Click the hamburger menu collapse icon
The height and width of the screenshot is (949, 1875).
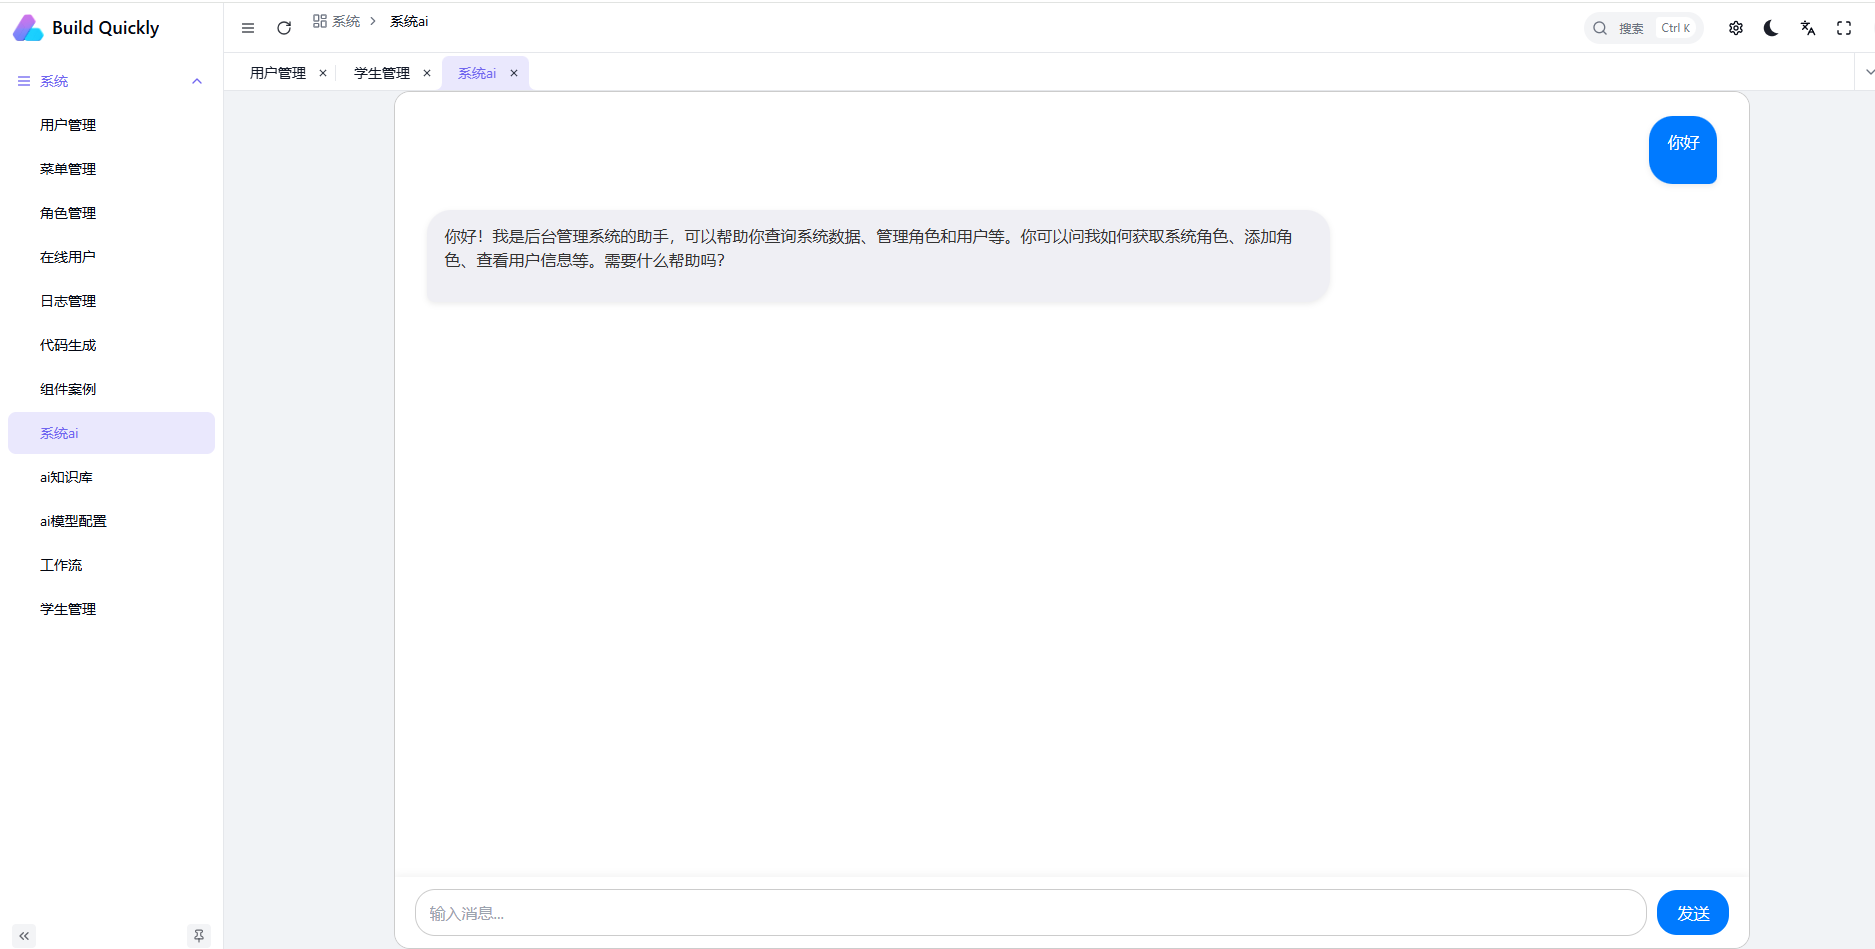248,28
